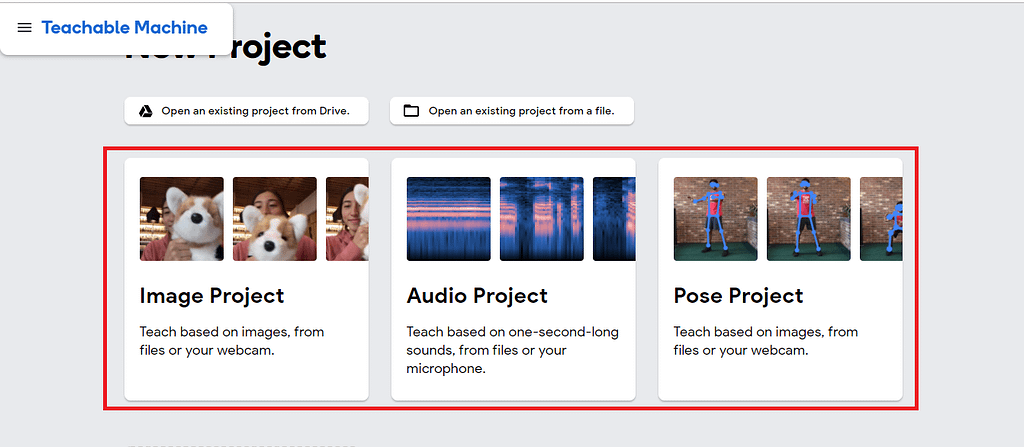Click first pose skeleton thumbnail in Pose Project

[x=716, y=219]
